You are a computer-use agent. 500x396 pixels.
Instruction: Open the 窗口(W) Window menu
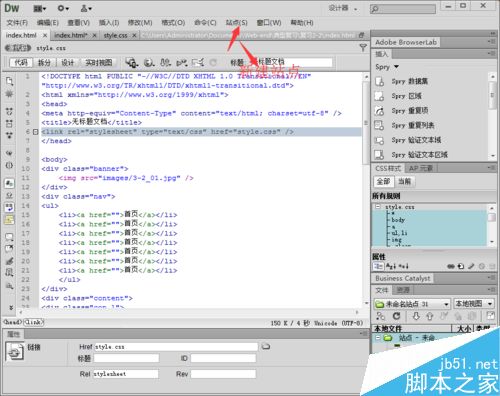(269, 23)
